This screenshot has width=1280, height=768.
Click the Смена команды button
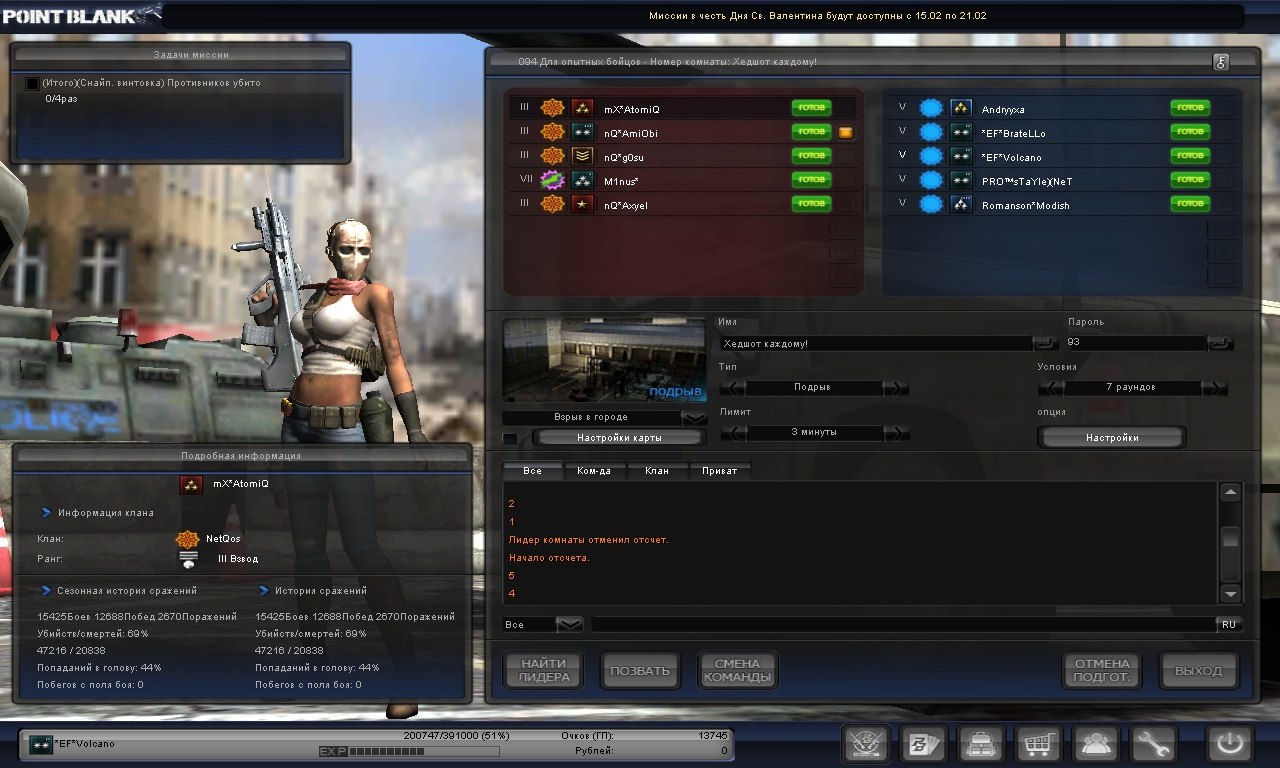(738, 671)
